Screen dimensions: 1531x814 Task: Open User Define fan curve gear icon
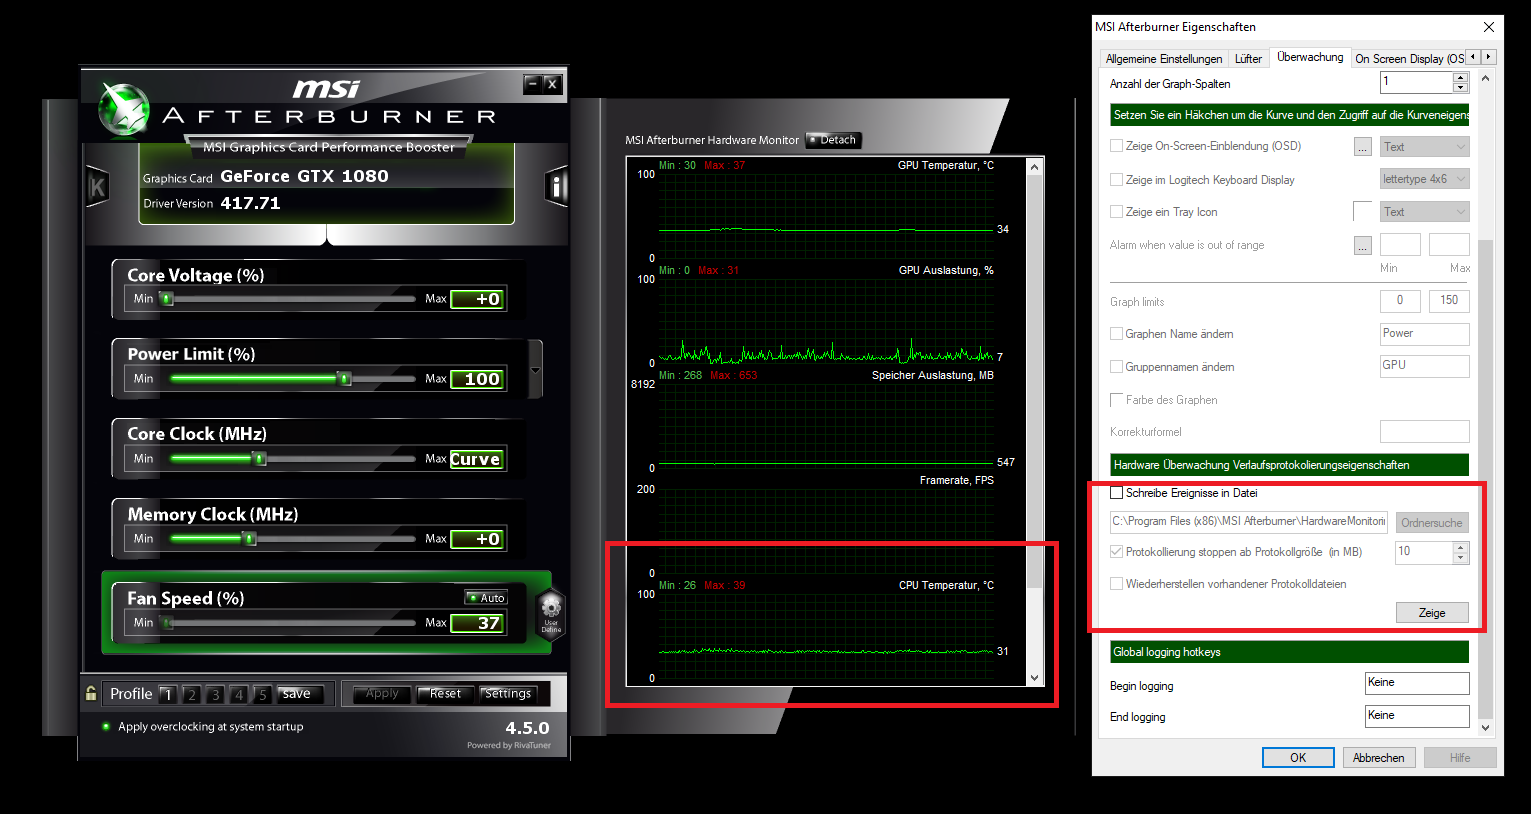[x=551, y=612]
